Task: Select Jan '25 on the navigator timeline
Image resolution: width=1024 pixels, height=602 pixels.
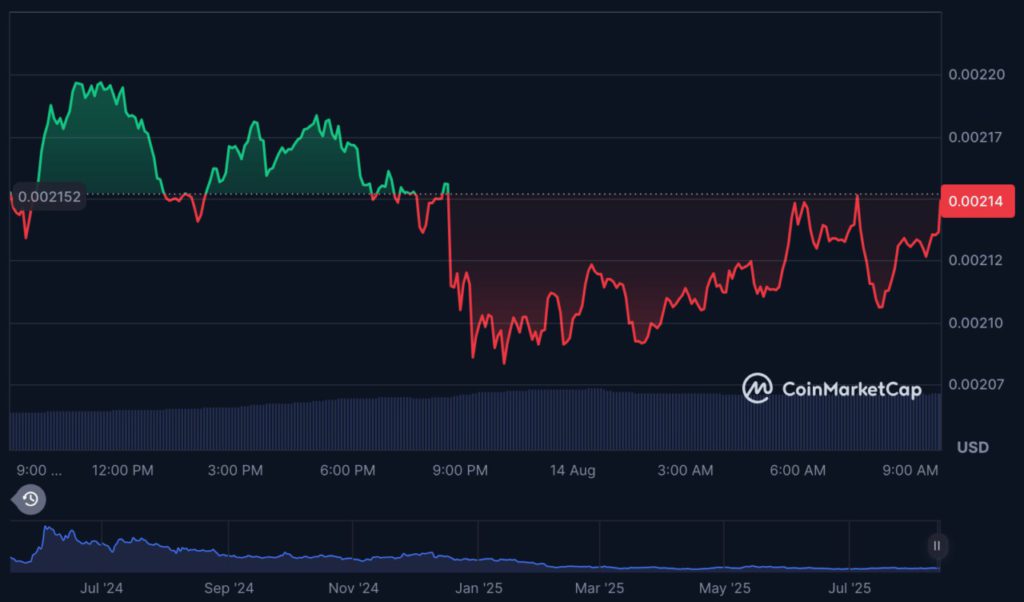Action: pyautogui.click(x=478, y=588)
